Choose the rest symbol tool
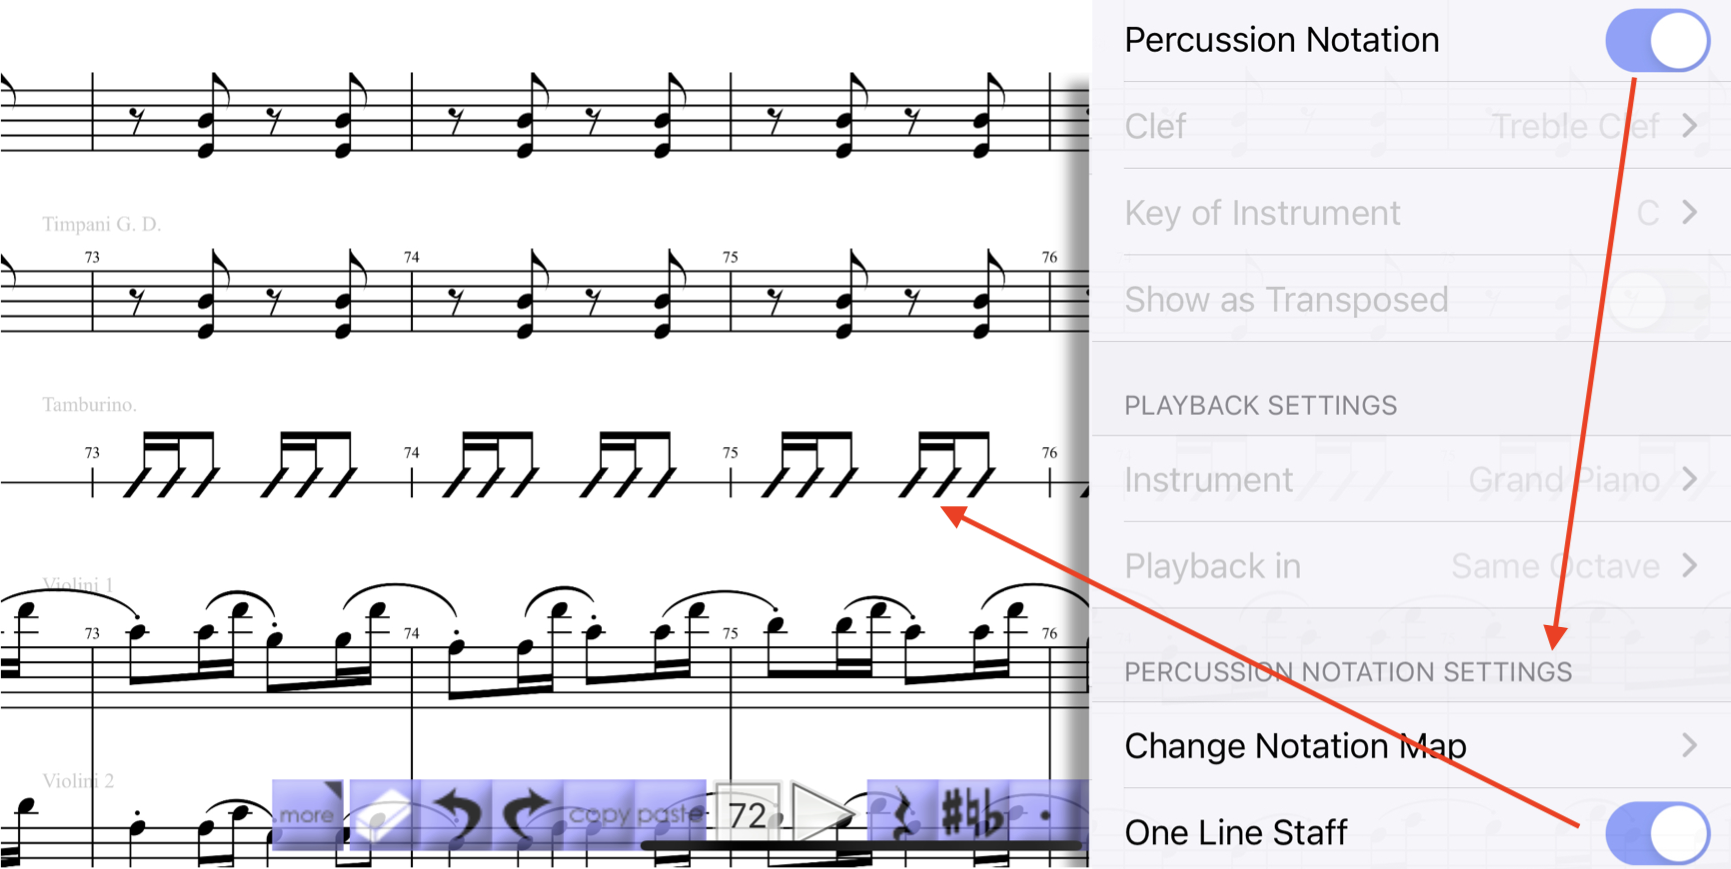The width and height of the screenshot is (1731, 869). pyautogui.click(x=902, y=815)
